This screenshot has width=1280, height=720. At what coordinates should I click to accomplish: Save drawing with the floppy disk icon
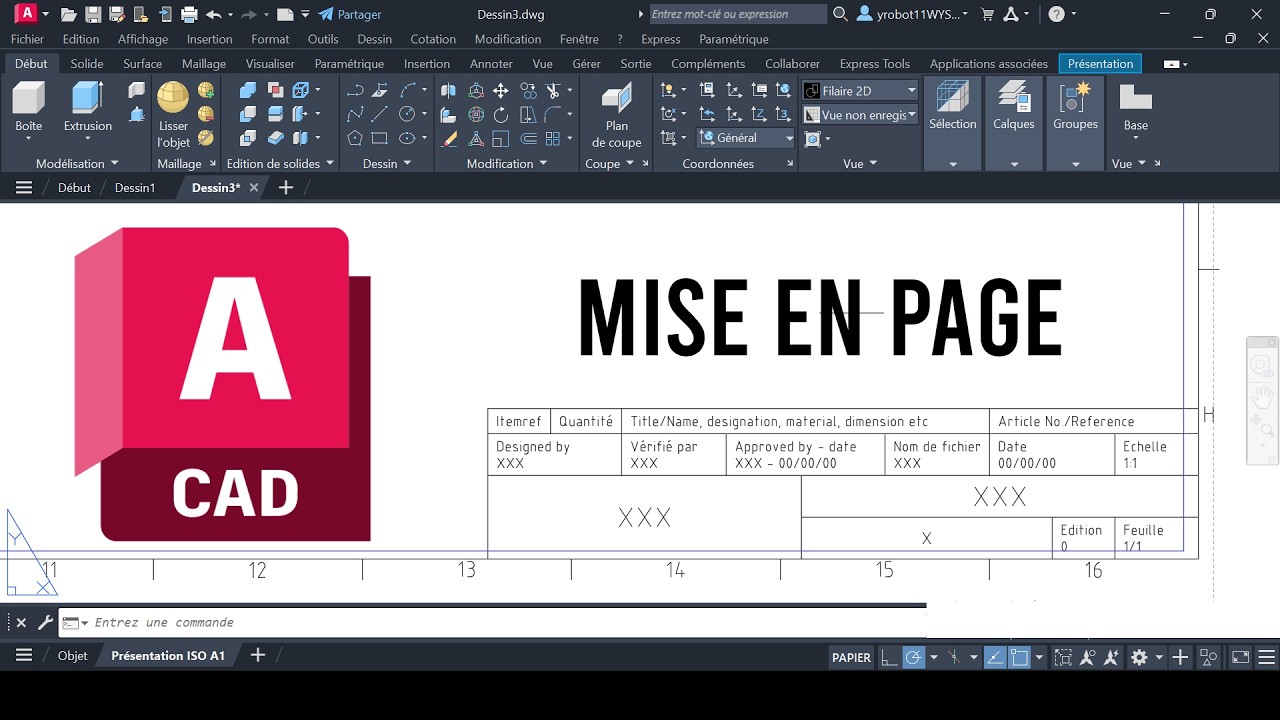pos(93,15)
